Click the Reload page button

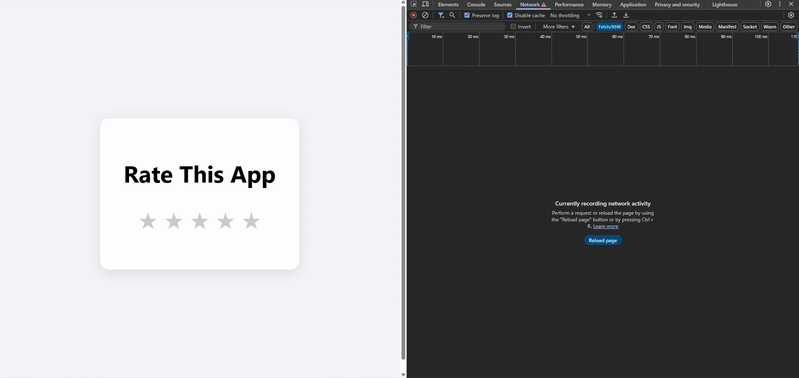603,240
